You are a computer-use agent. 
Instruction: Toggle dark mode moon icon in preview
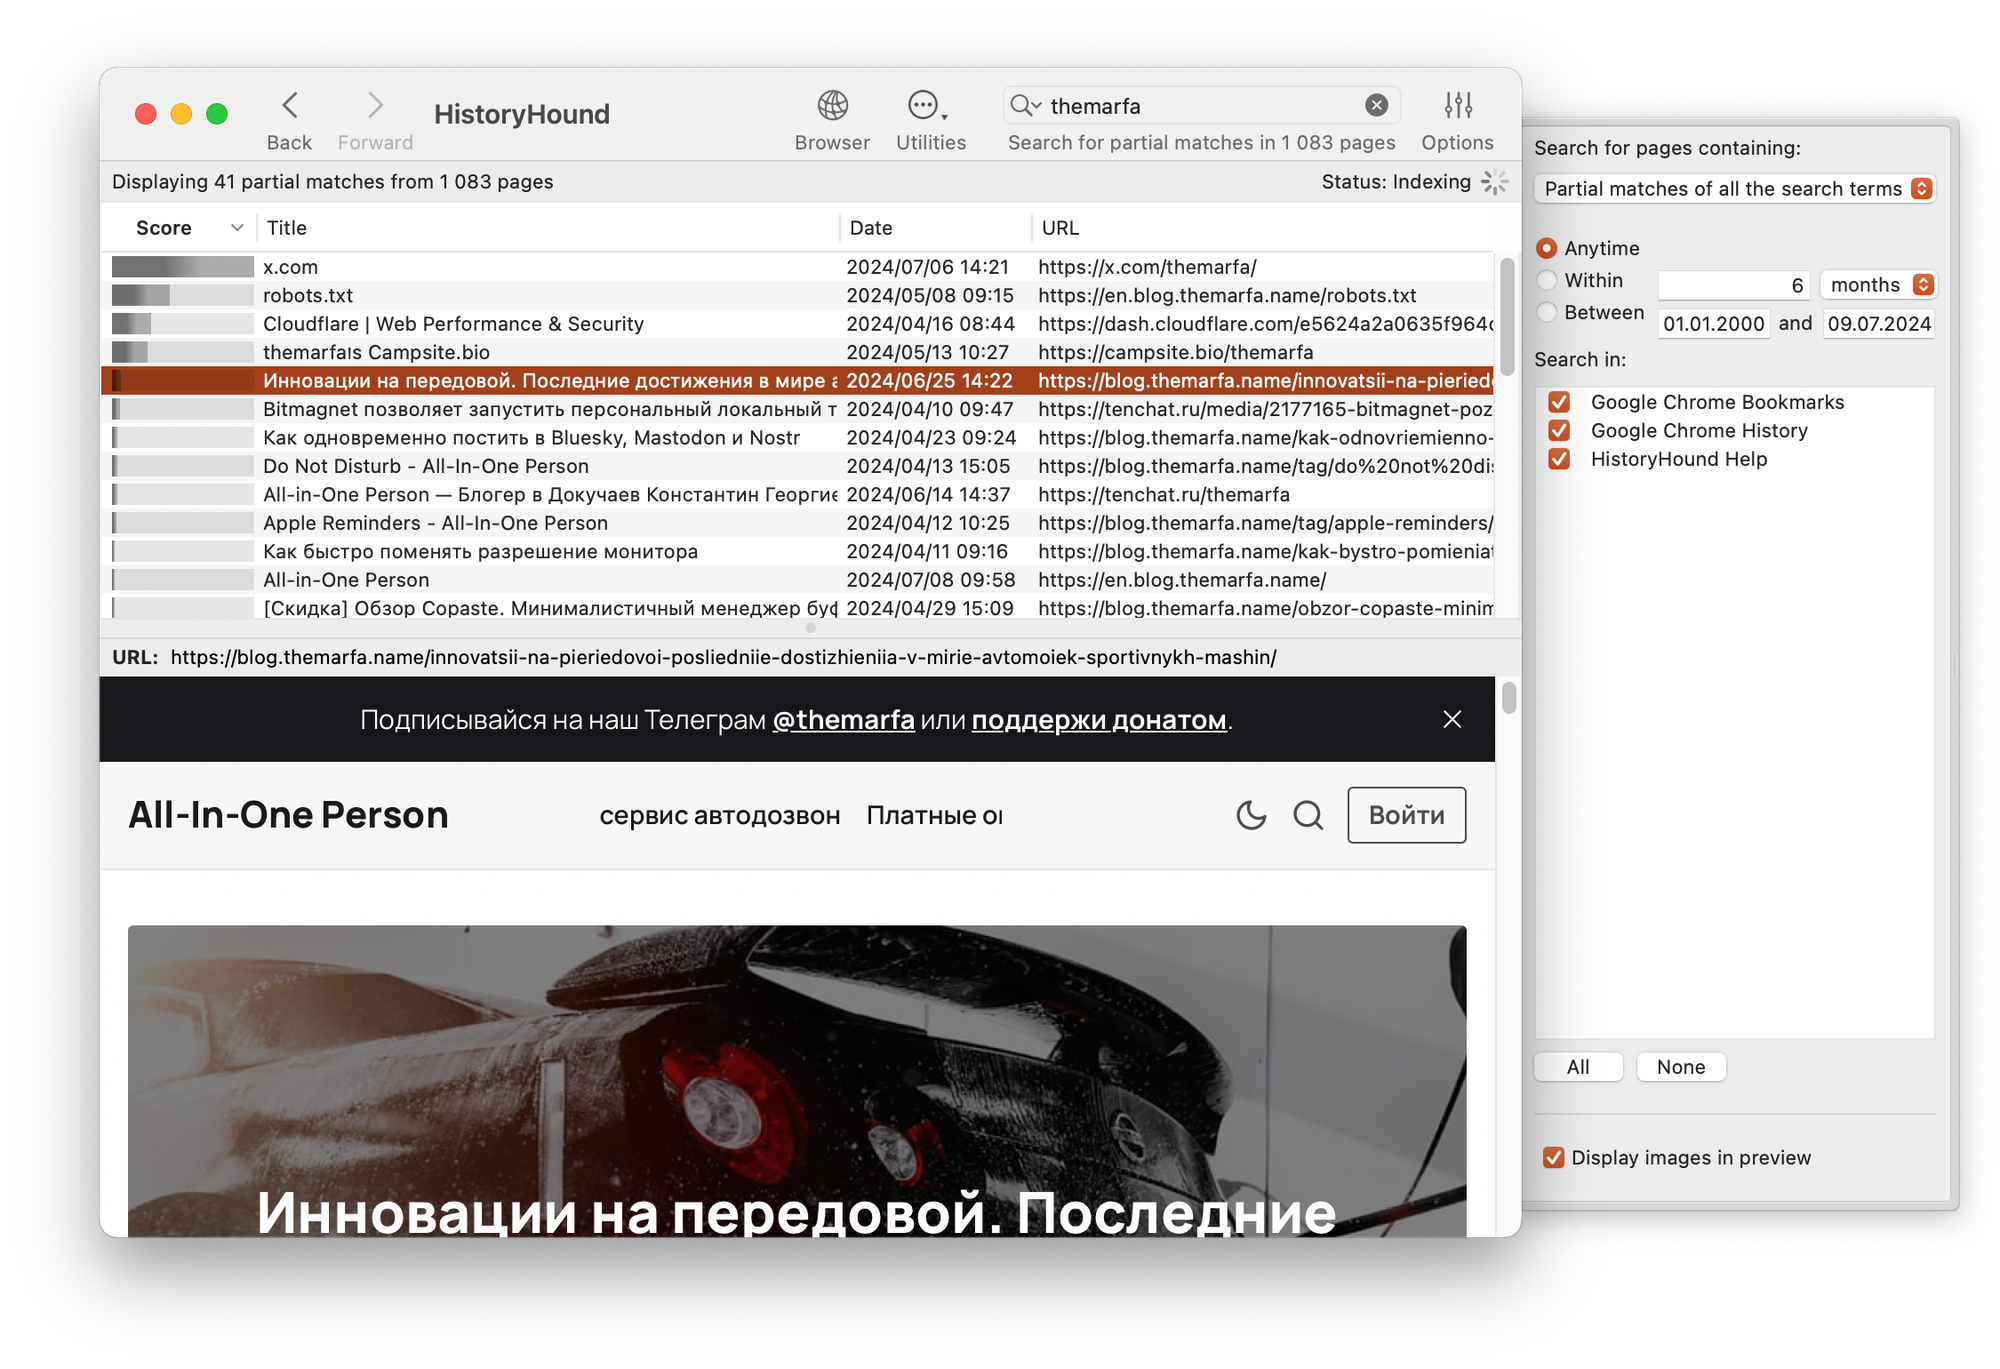(x=1251, y=815)
